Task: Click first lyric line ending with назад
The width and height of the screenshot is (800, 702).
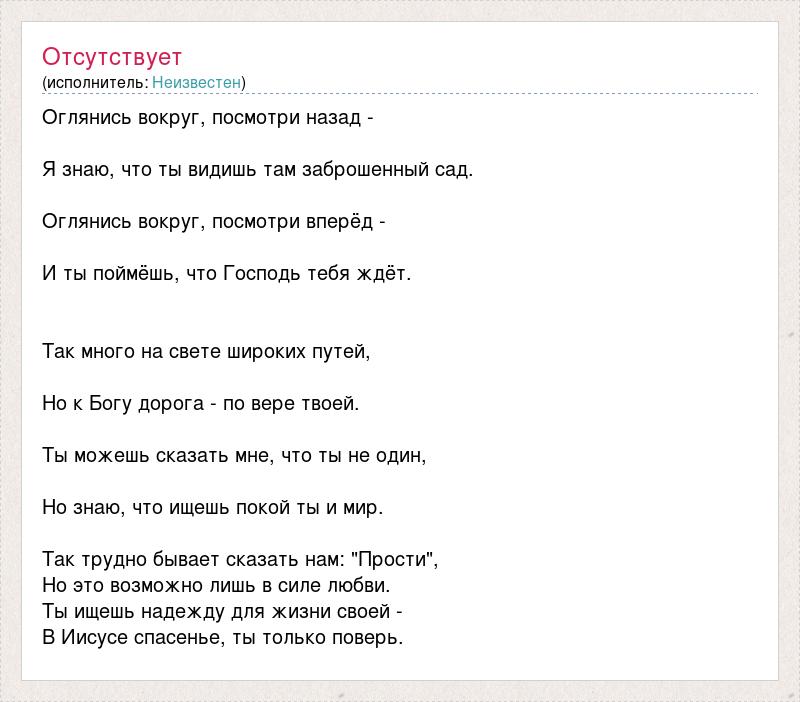Action: [208, 117]
